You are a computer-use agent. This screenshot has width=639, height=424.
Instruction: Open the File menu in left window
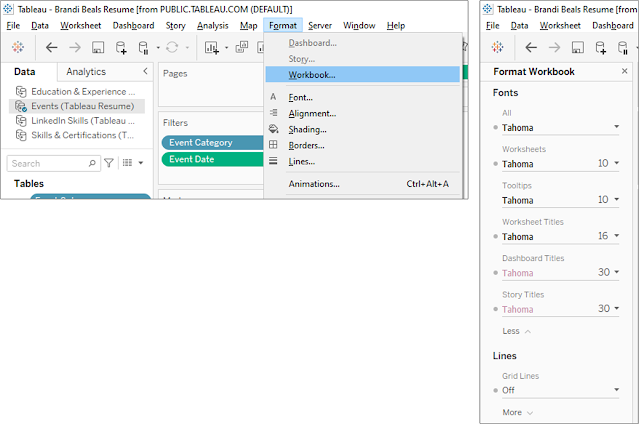pos(13,26)
